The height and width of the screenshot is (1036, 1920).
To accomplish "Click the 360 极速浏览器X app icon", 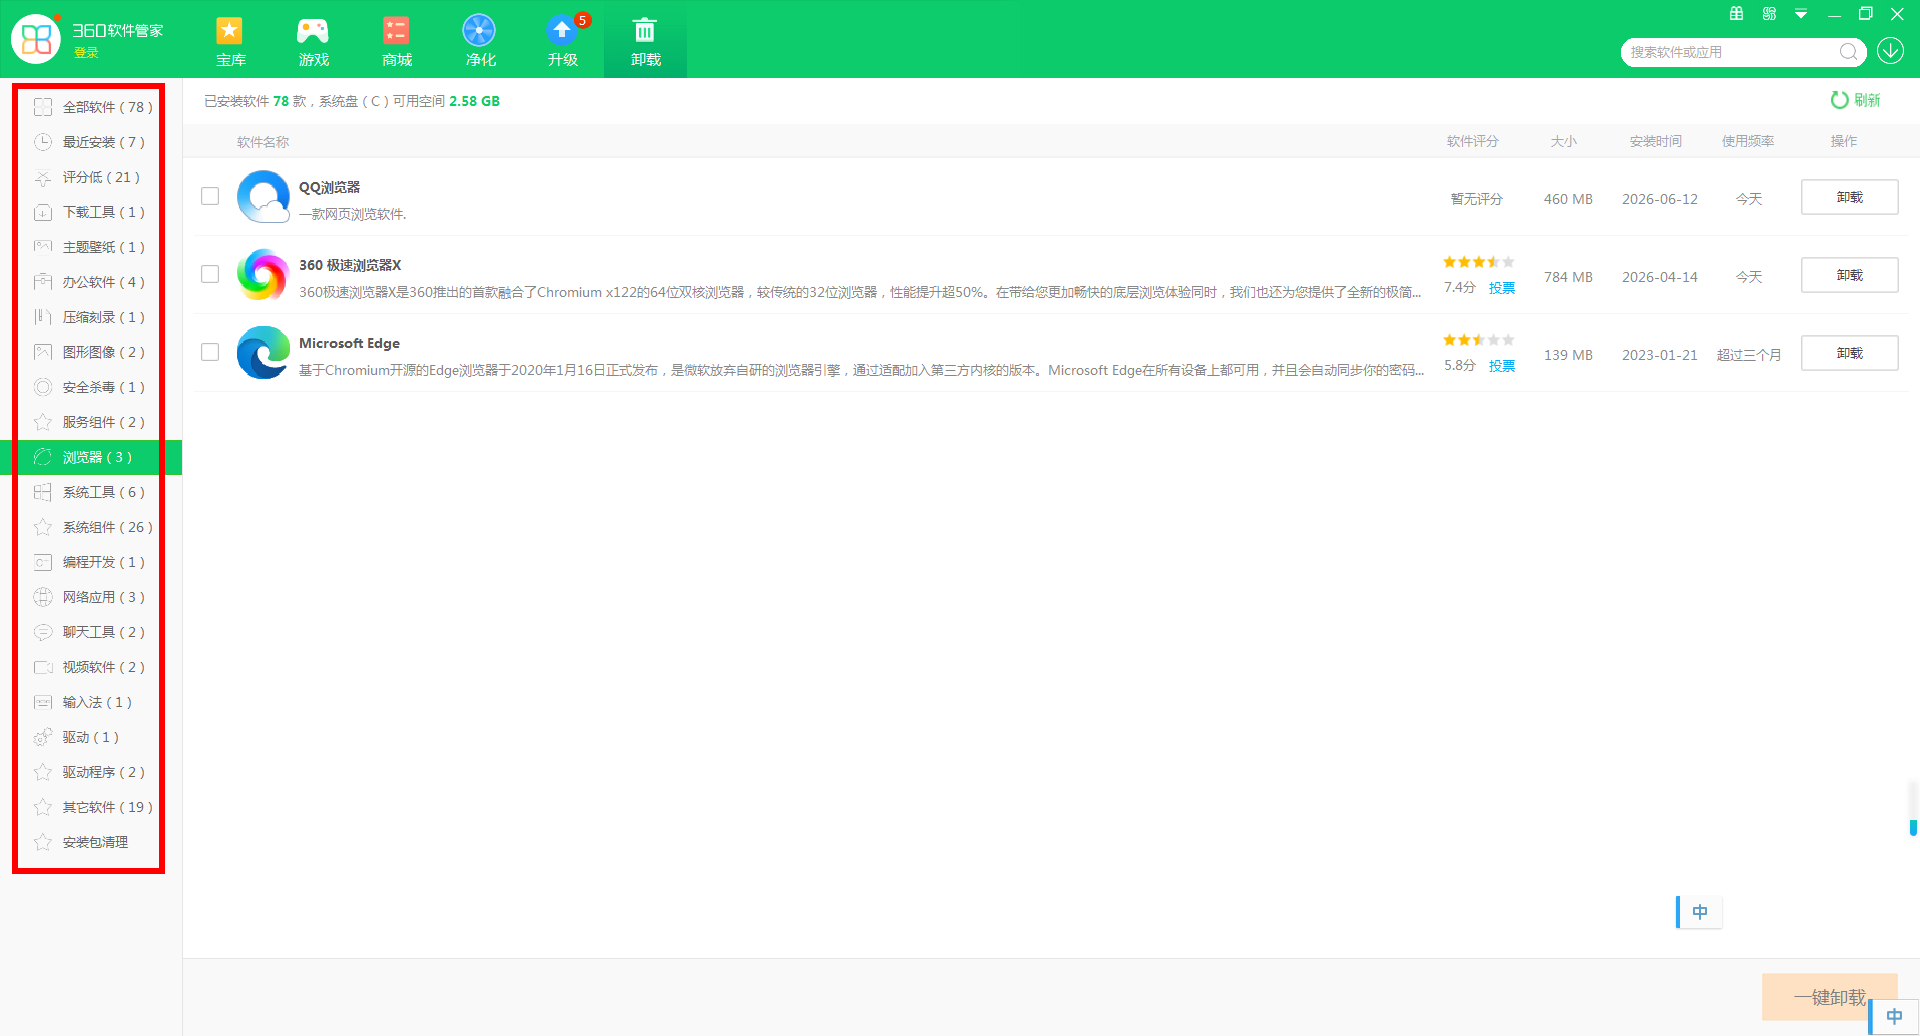I will point(263,275).
